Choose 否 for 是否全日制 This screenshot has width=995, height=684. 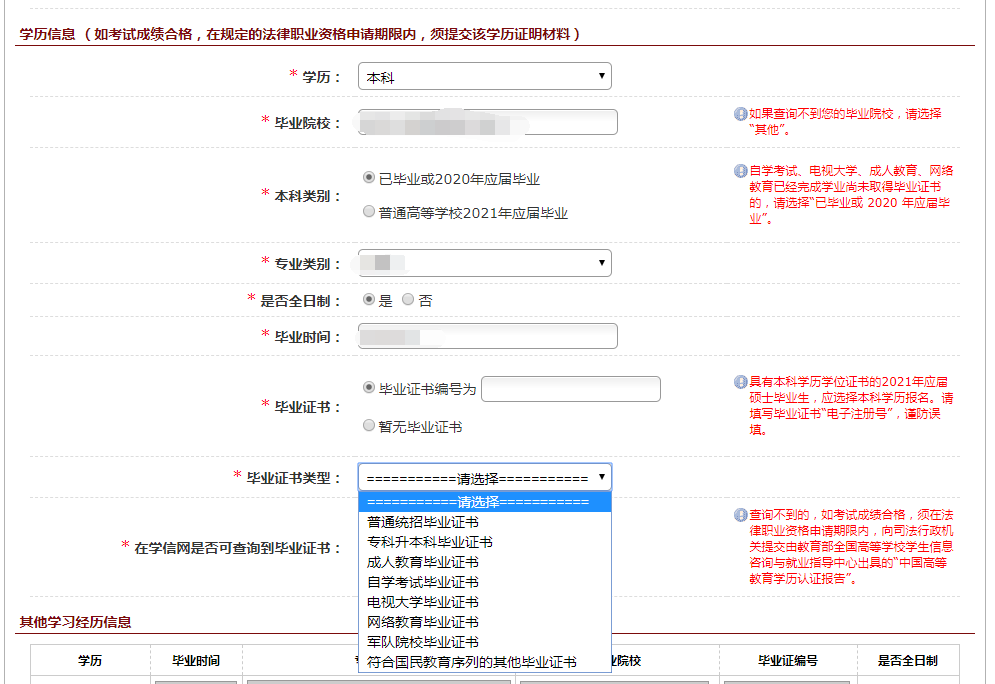408,299
